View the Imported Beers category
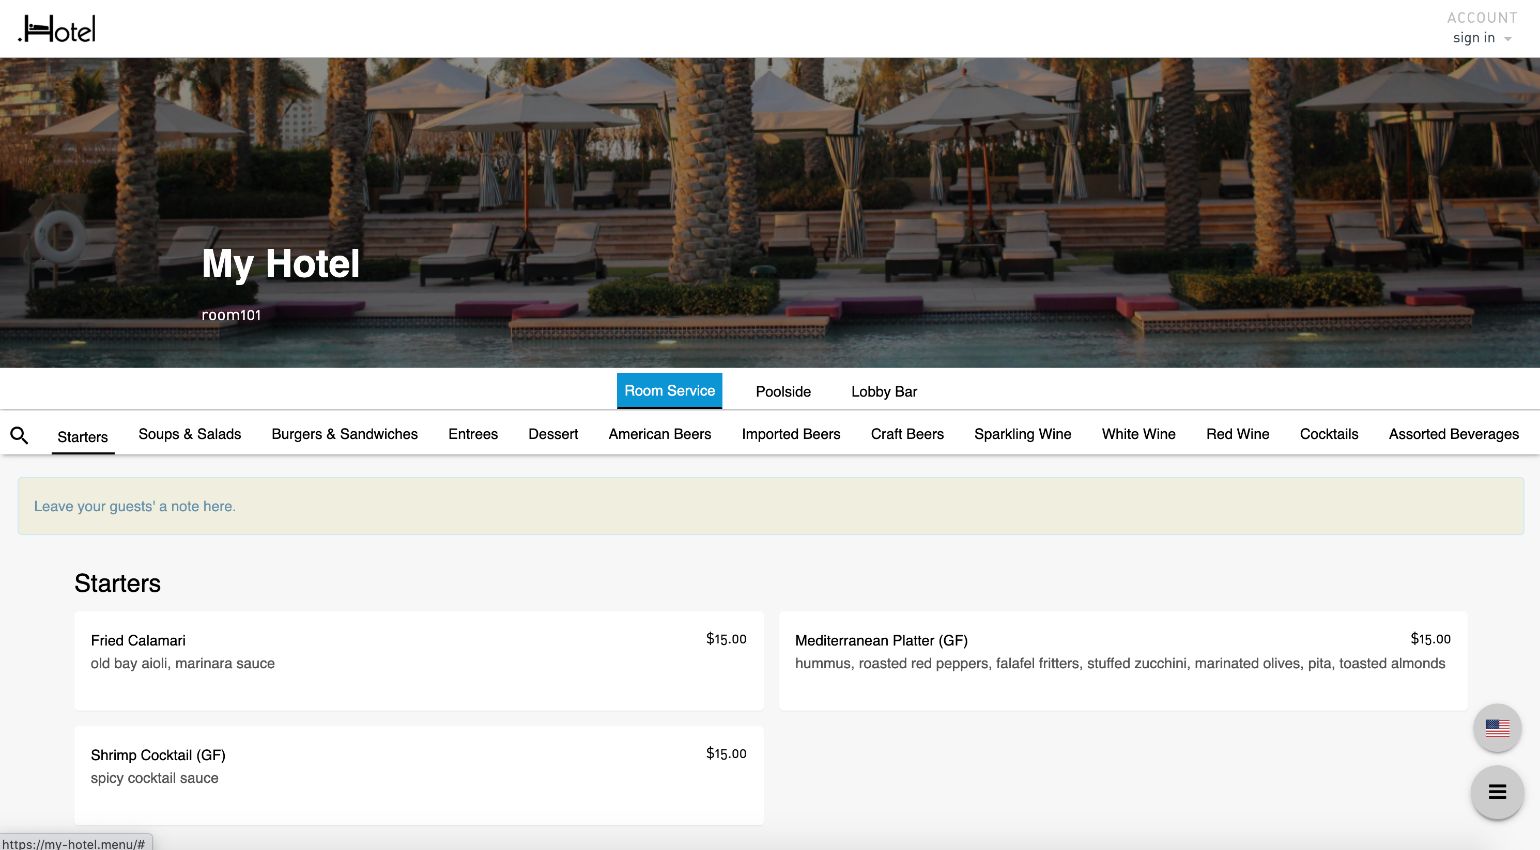Image resolution: width=1540 pixels, height=850 pixels. pyautogui.click(x=791, y=434)
